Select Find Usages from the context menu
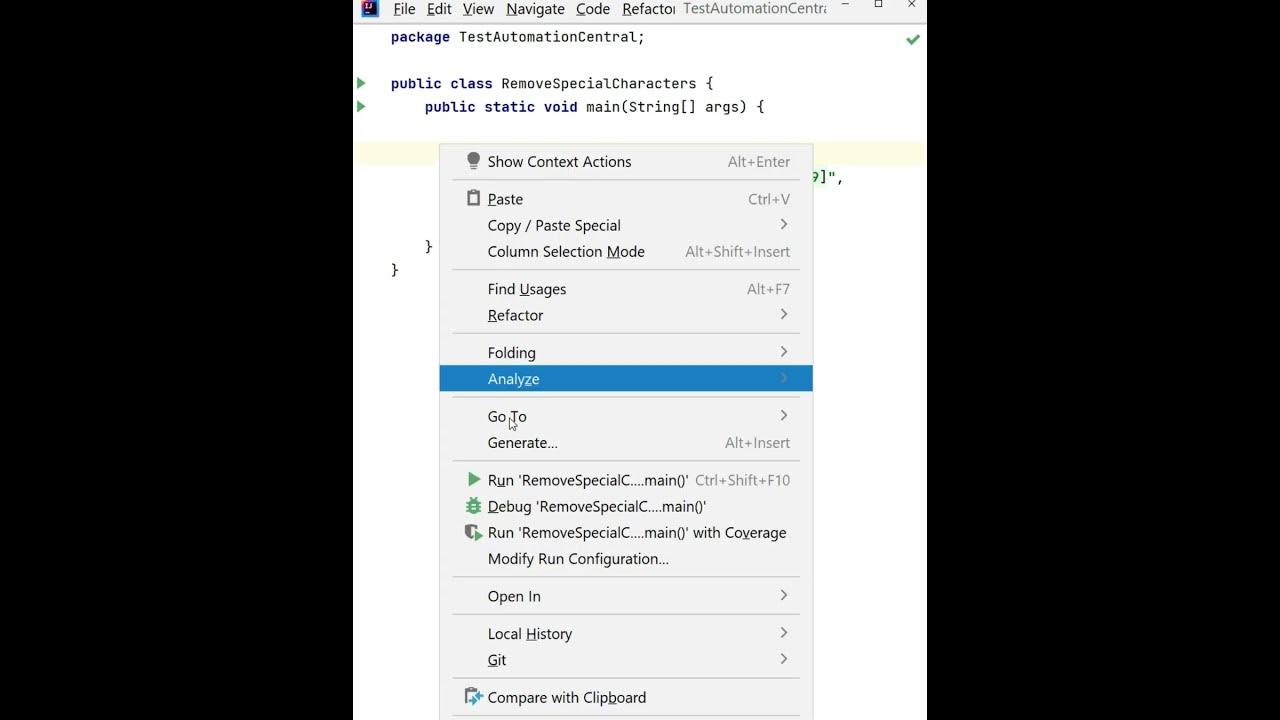Screen dimensions: 1280x720 [x=527, y=289]
